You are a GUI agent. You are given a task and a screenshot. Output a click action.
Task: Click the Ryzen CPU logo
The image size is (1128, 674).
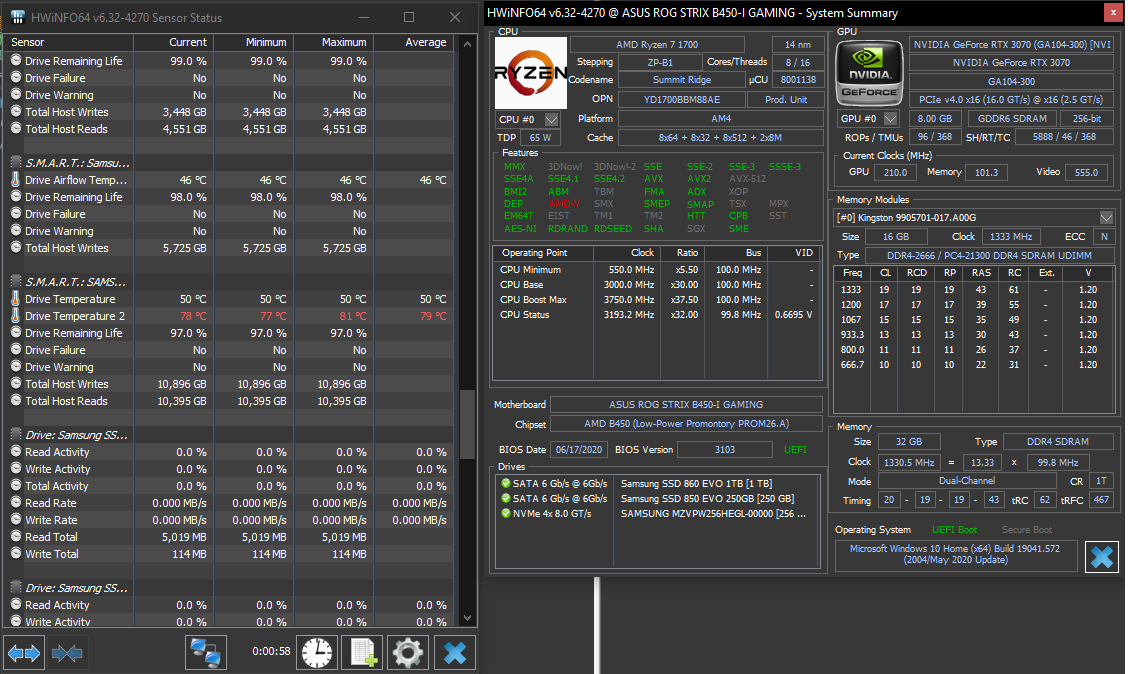[x=531, y=73]
